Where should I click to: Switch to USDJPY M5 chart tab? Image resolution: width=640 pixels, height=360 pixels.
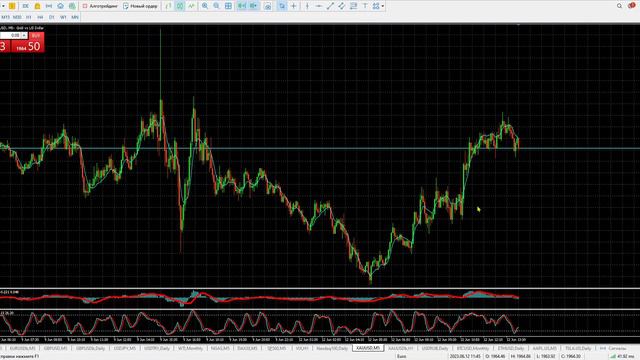point(124,348)
